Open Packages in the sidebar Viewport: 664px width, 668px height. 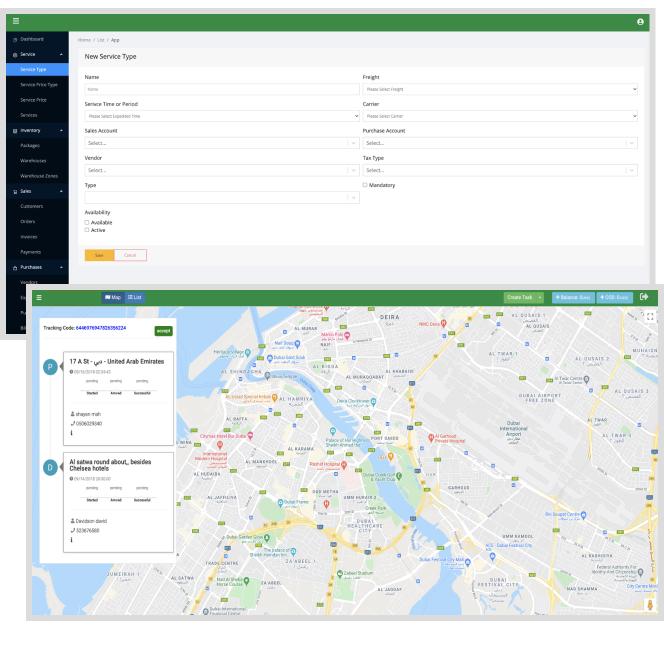tap(30, 146)
